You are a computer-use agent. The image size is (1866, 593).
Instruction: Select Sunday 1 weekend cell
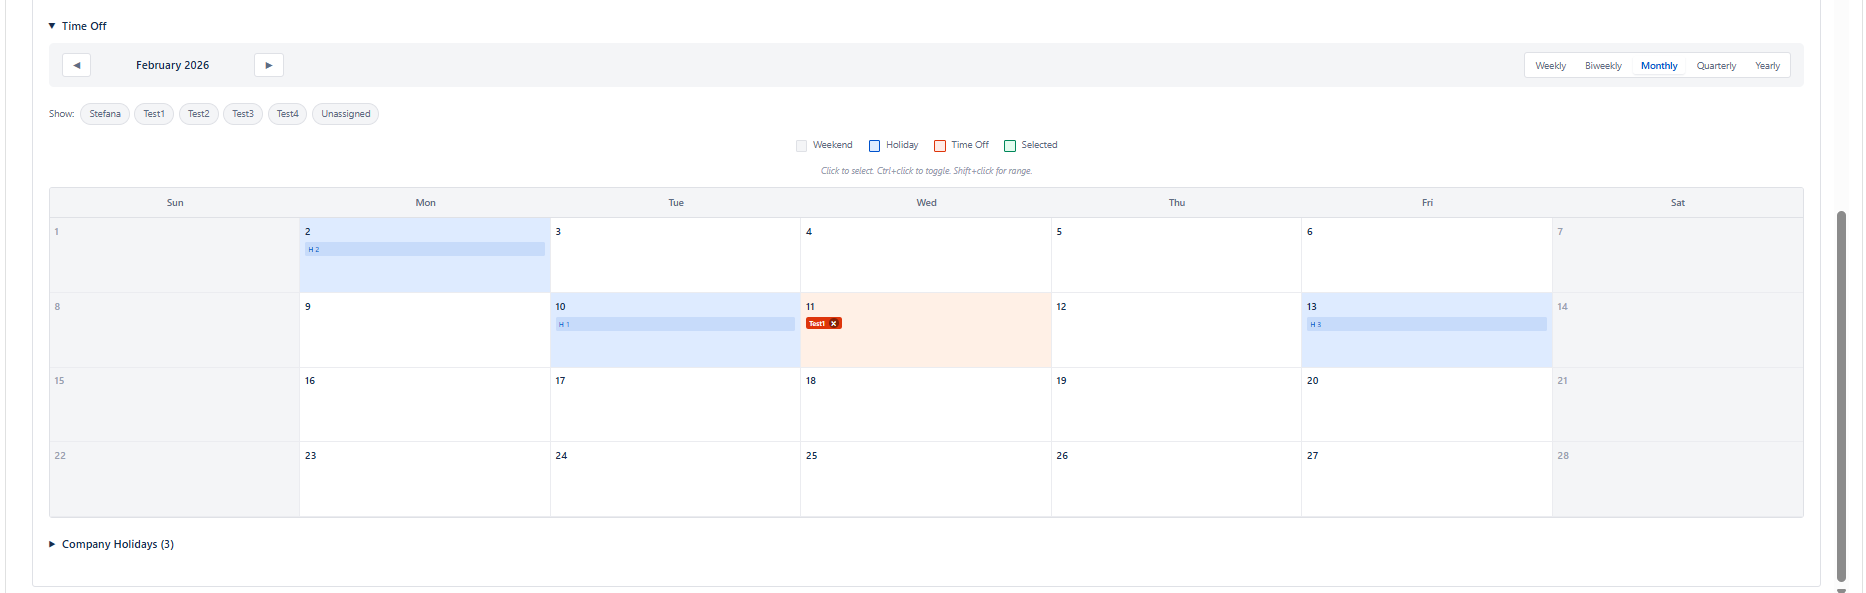(x=175, y=255)
